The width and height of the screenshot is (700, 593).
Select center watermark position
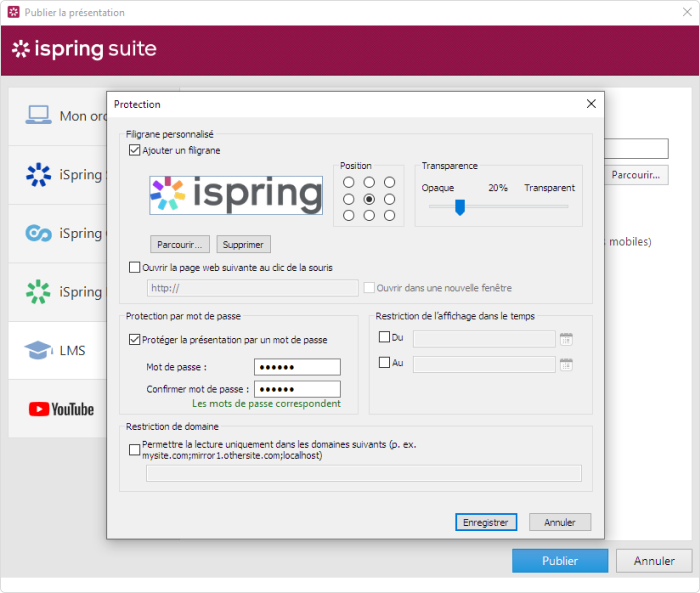pos(369,199)
